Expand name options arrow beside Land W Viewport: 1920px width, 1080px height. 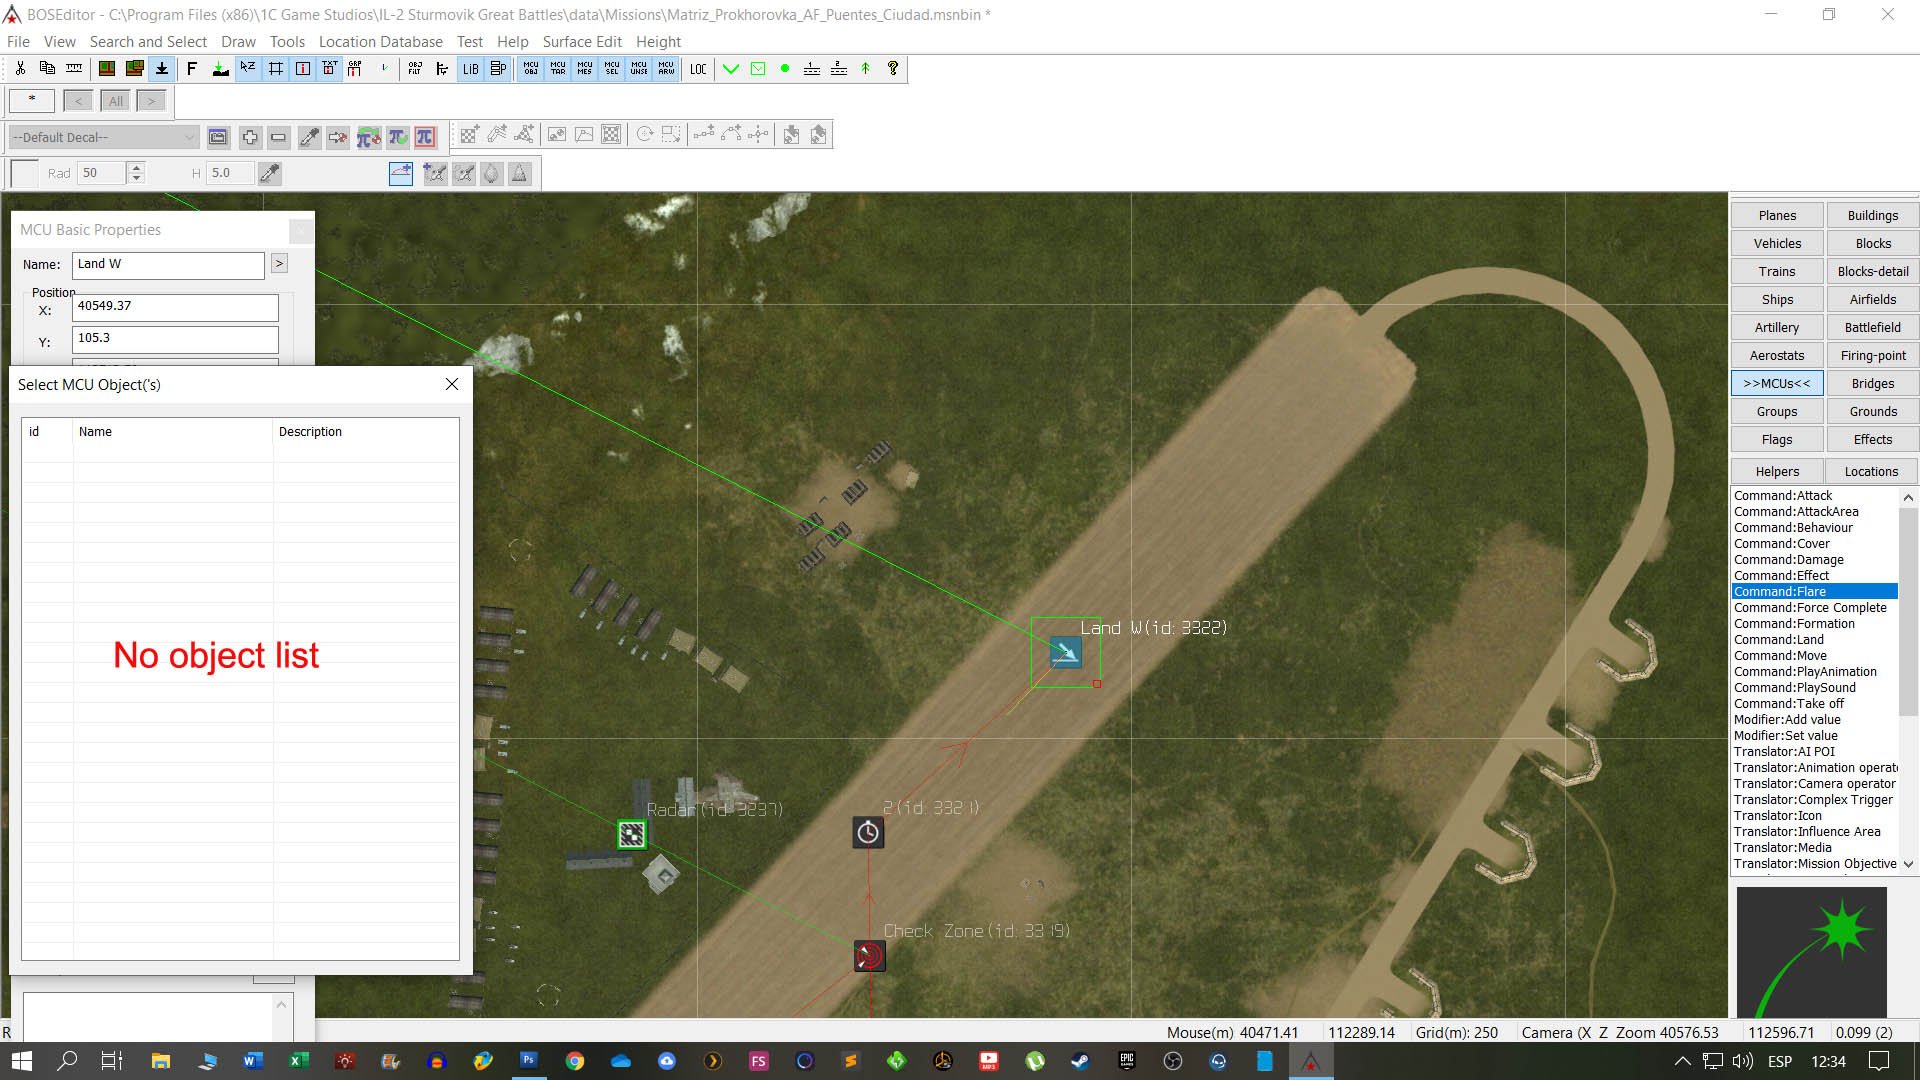(x=279, y=264)
